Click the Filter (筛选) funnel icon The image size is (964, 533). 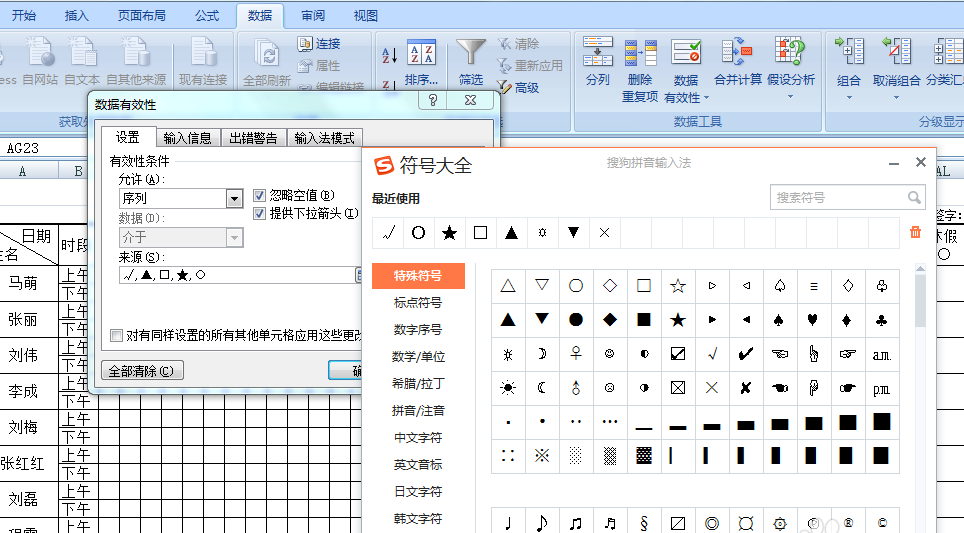point(471,52)
